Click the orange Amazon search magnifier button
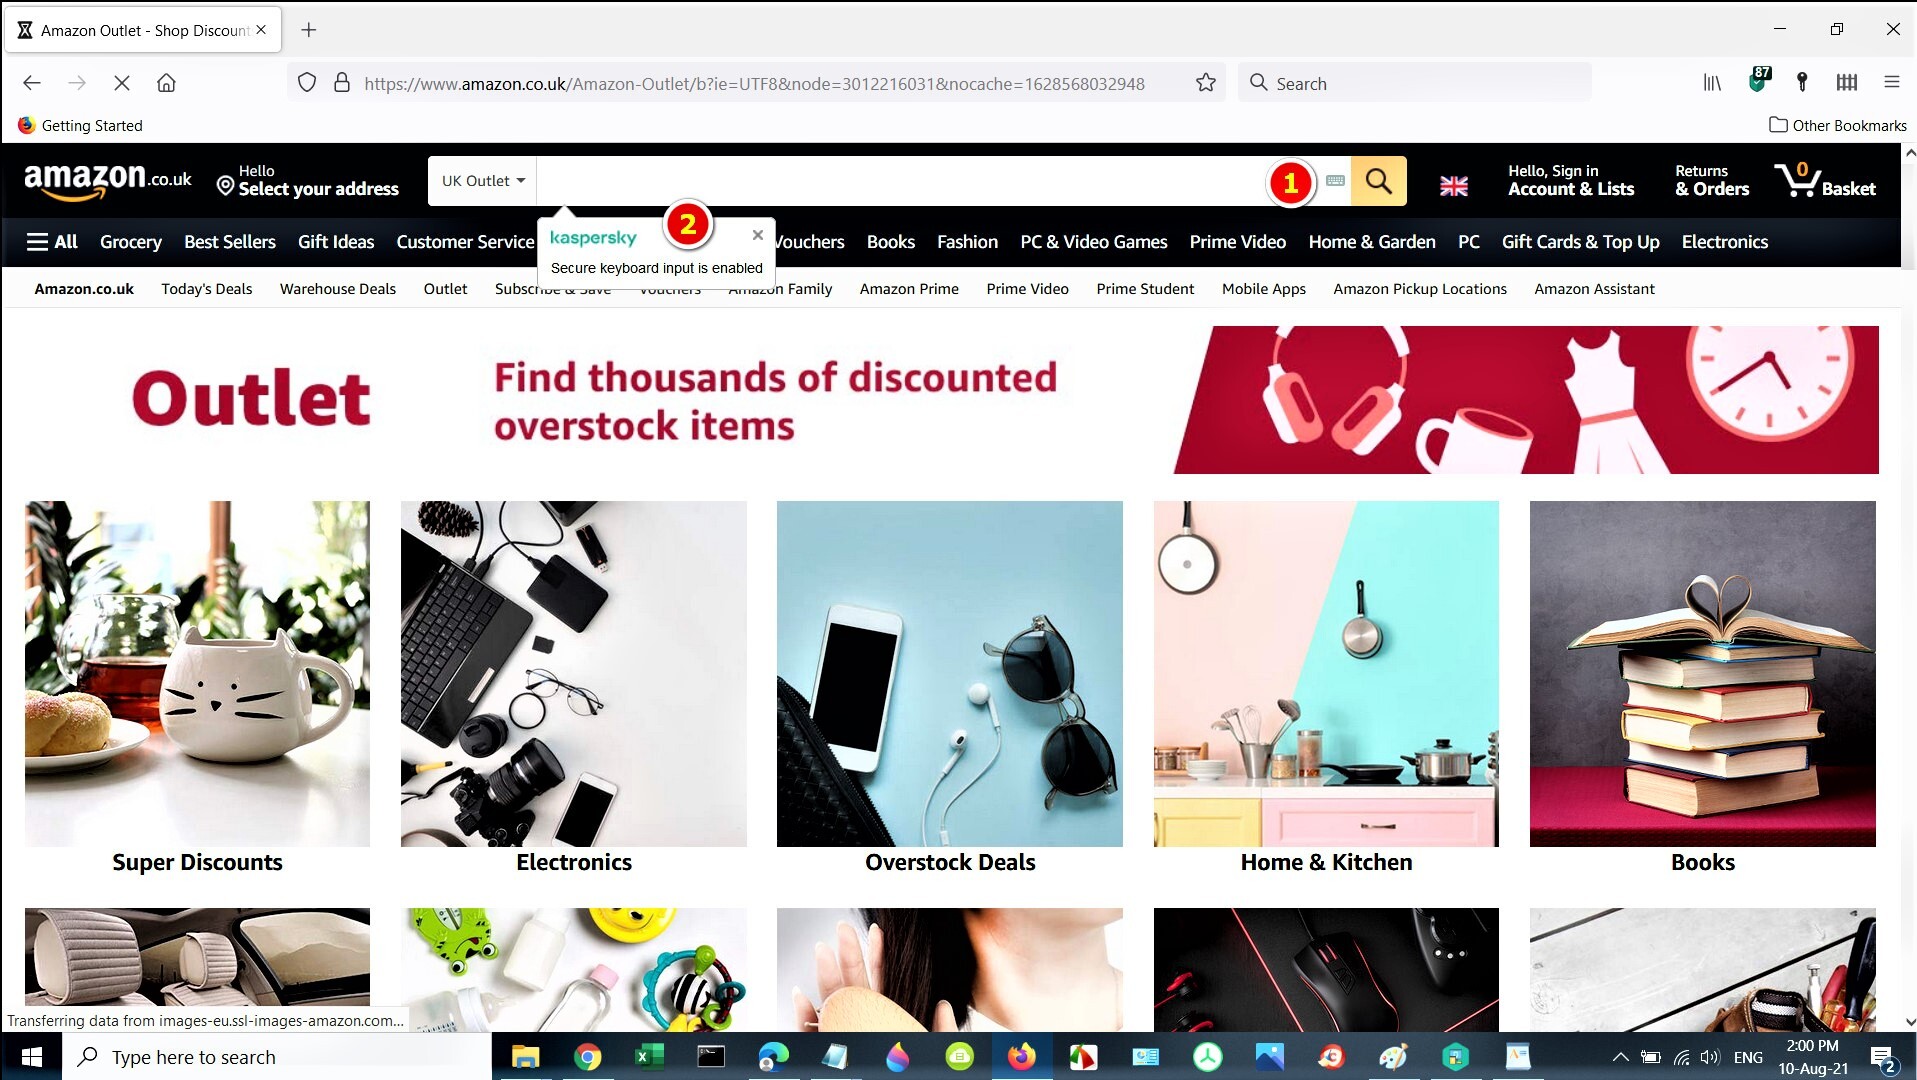Image resolution: width=1917 pixels, height=1080 pixels. 1378,181
